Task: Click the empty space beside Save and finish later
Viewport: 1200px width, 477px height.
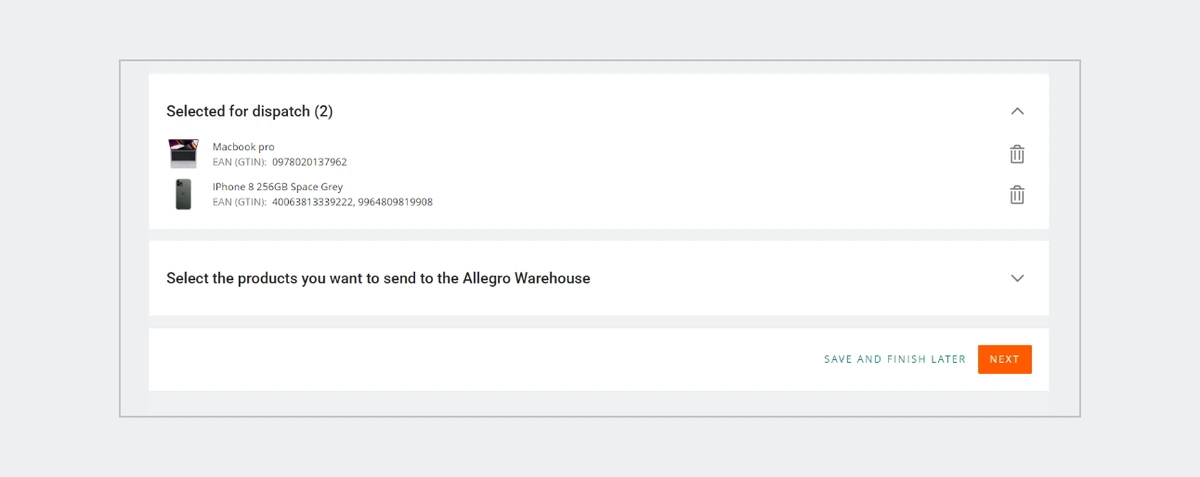Action: 480,359
